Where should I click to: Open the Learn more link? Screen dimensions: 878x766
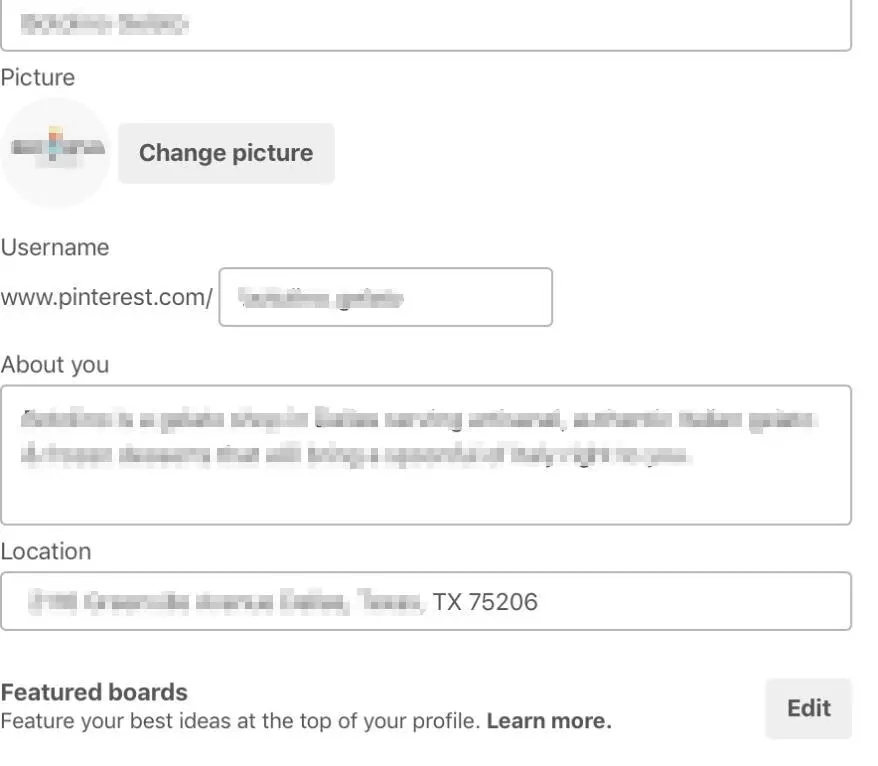(x=549, y=721)
